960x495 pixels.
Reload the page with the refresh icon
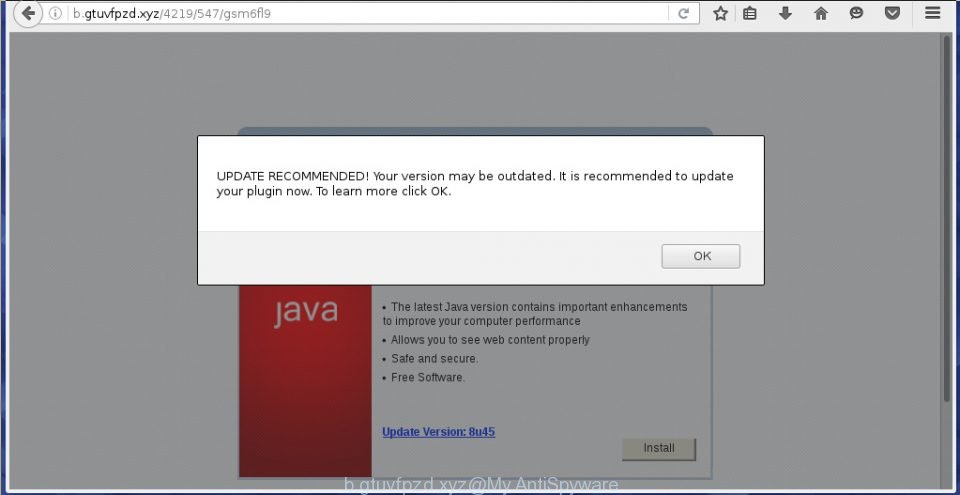(x=684, y=13)
